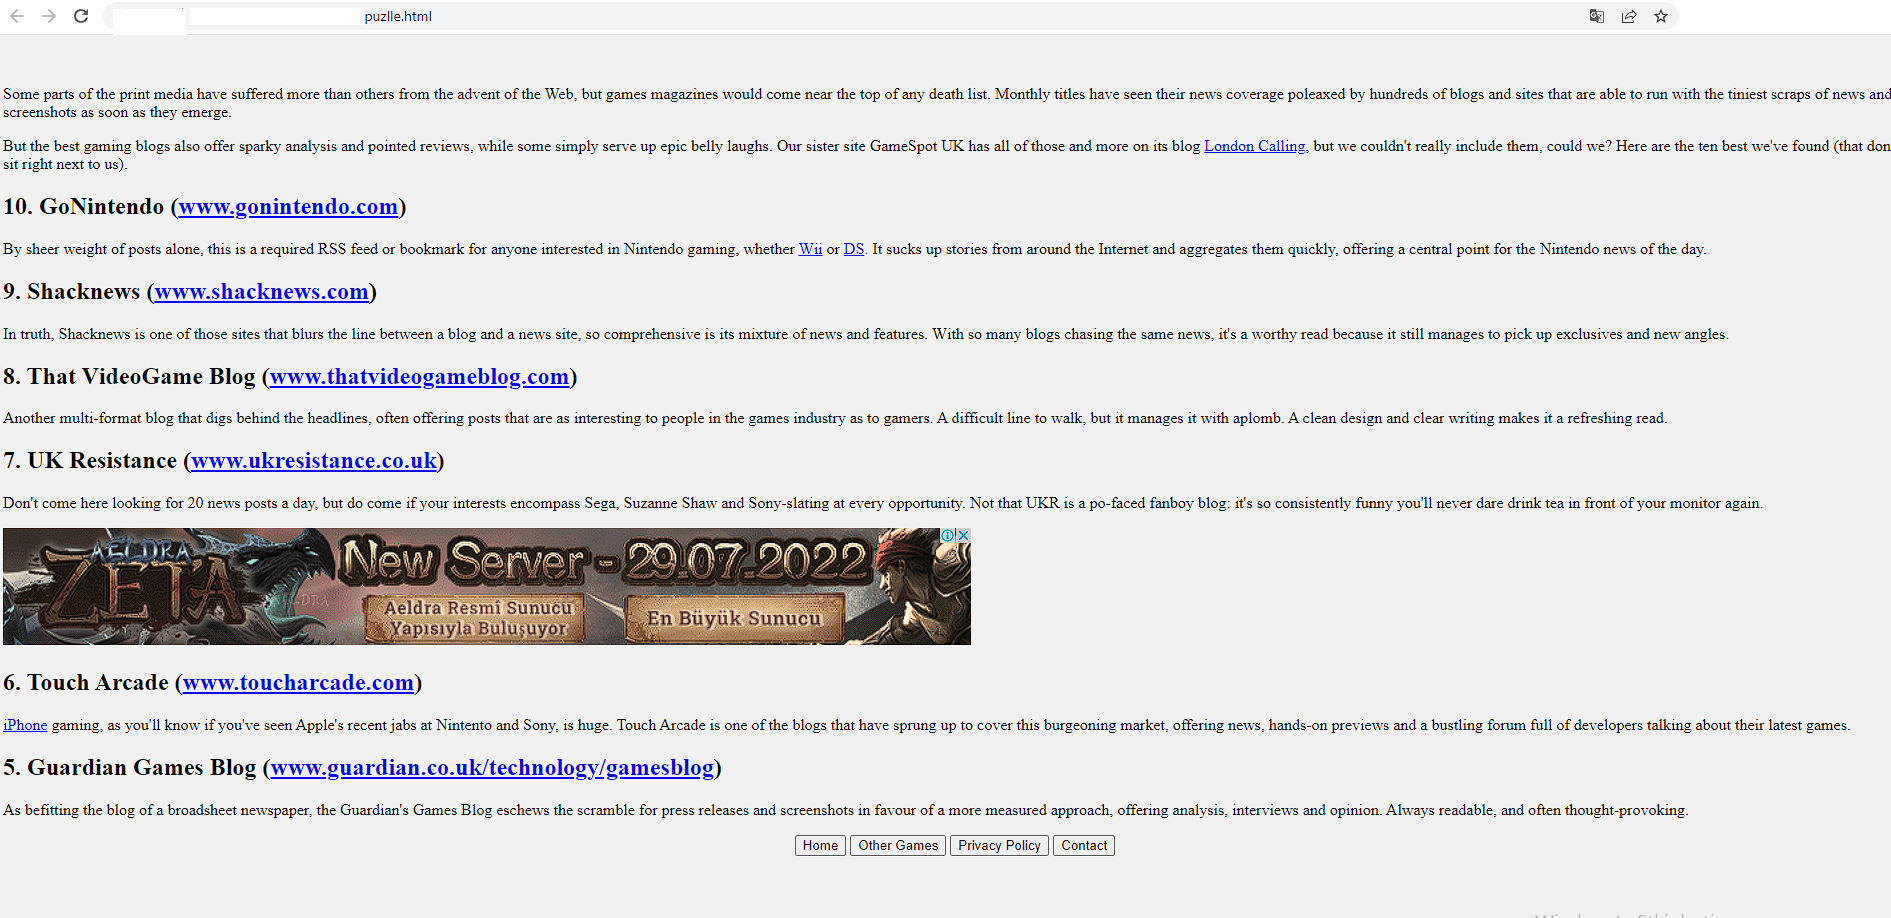The image size is (1891, 918).
Task: Click the paragraph starting 'As befitting the blog'
Action: pyautogui.click(x=846, y=810)
